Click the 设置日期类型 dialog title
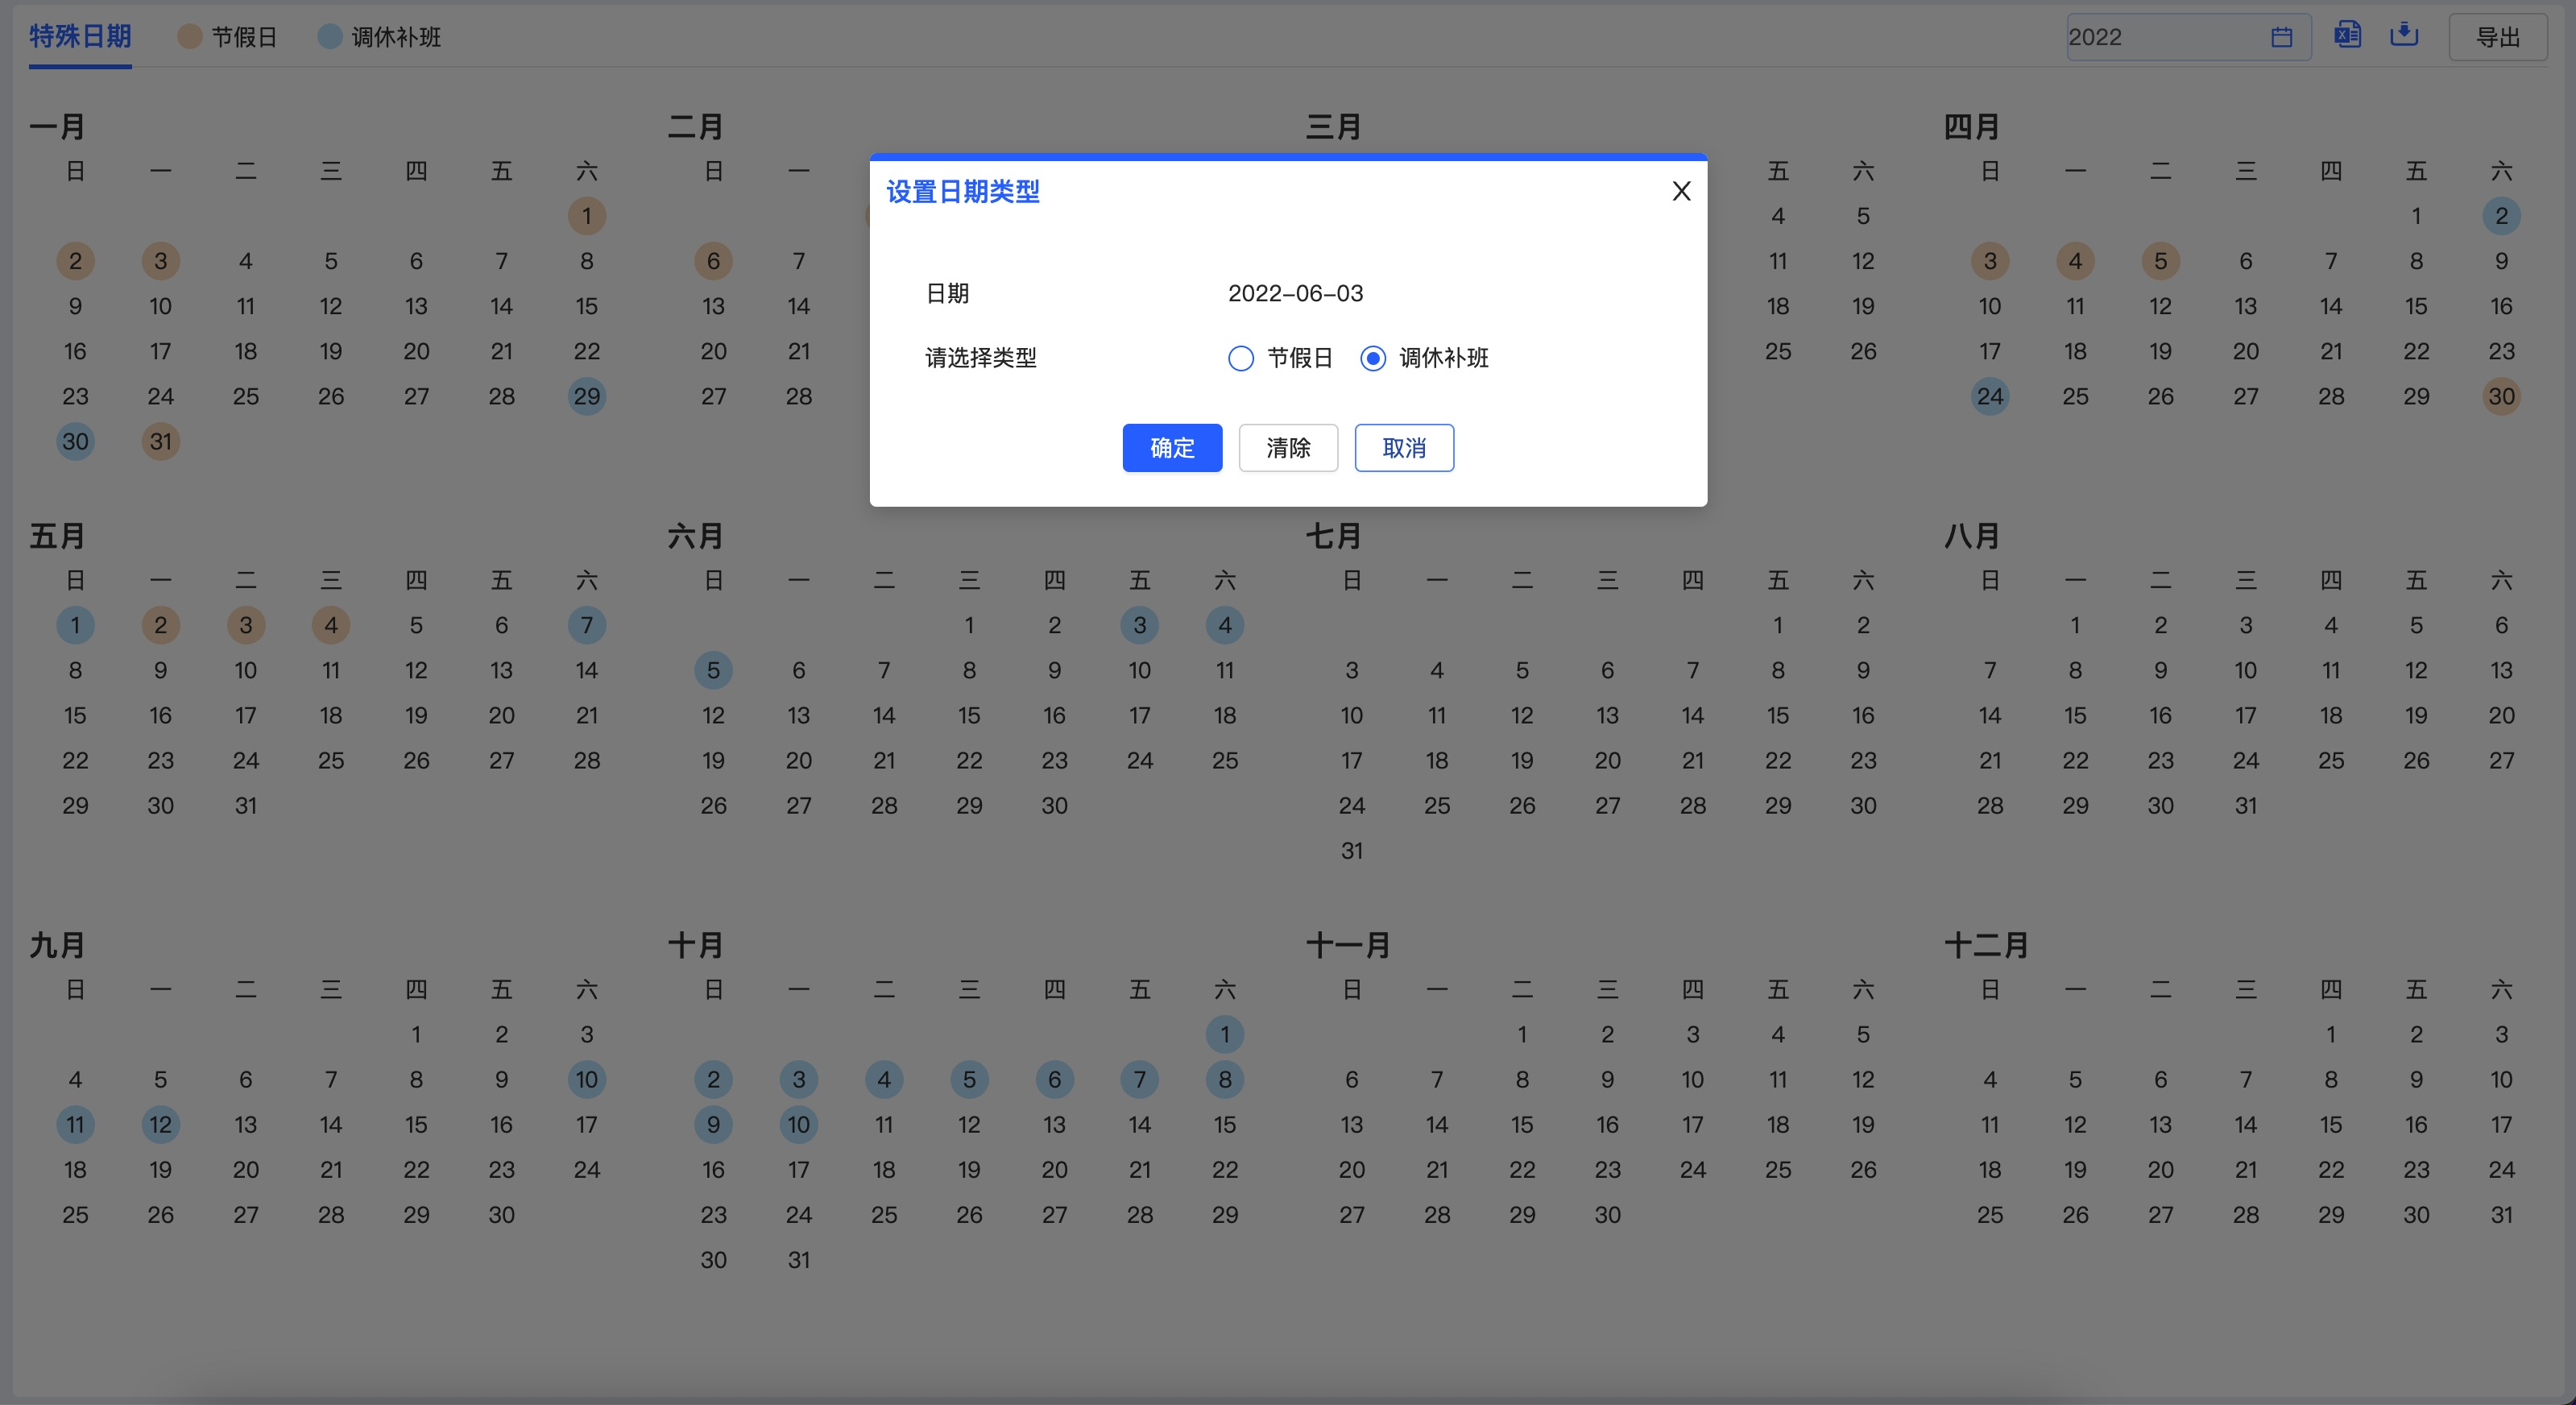This screenshot has width=2576, height=1405. pyautogui.click(x=963, y=191)
